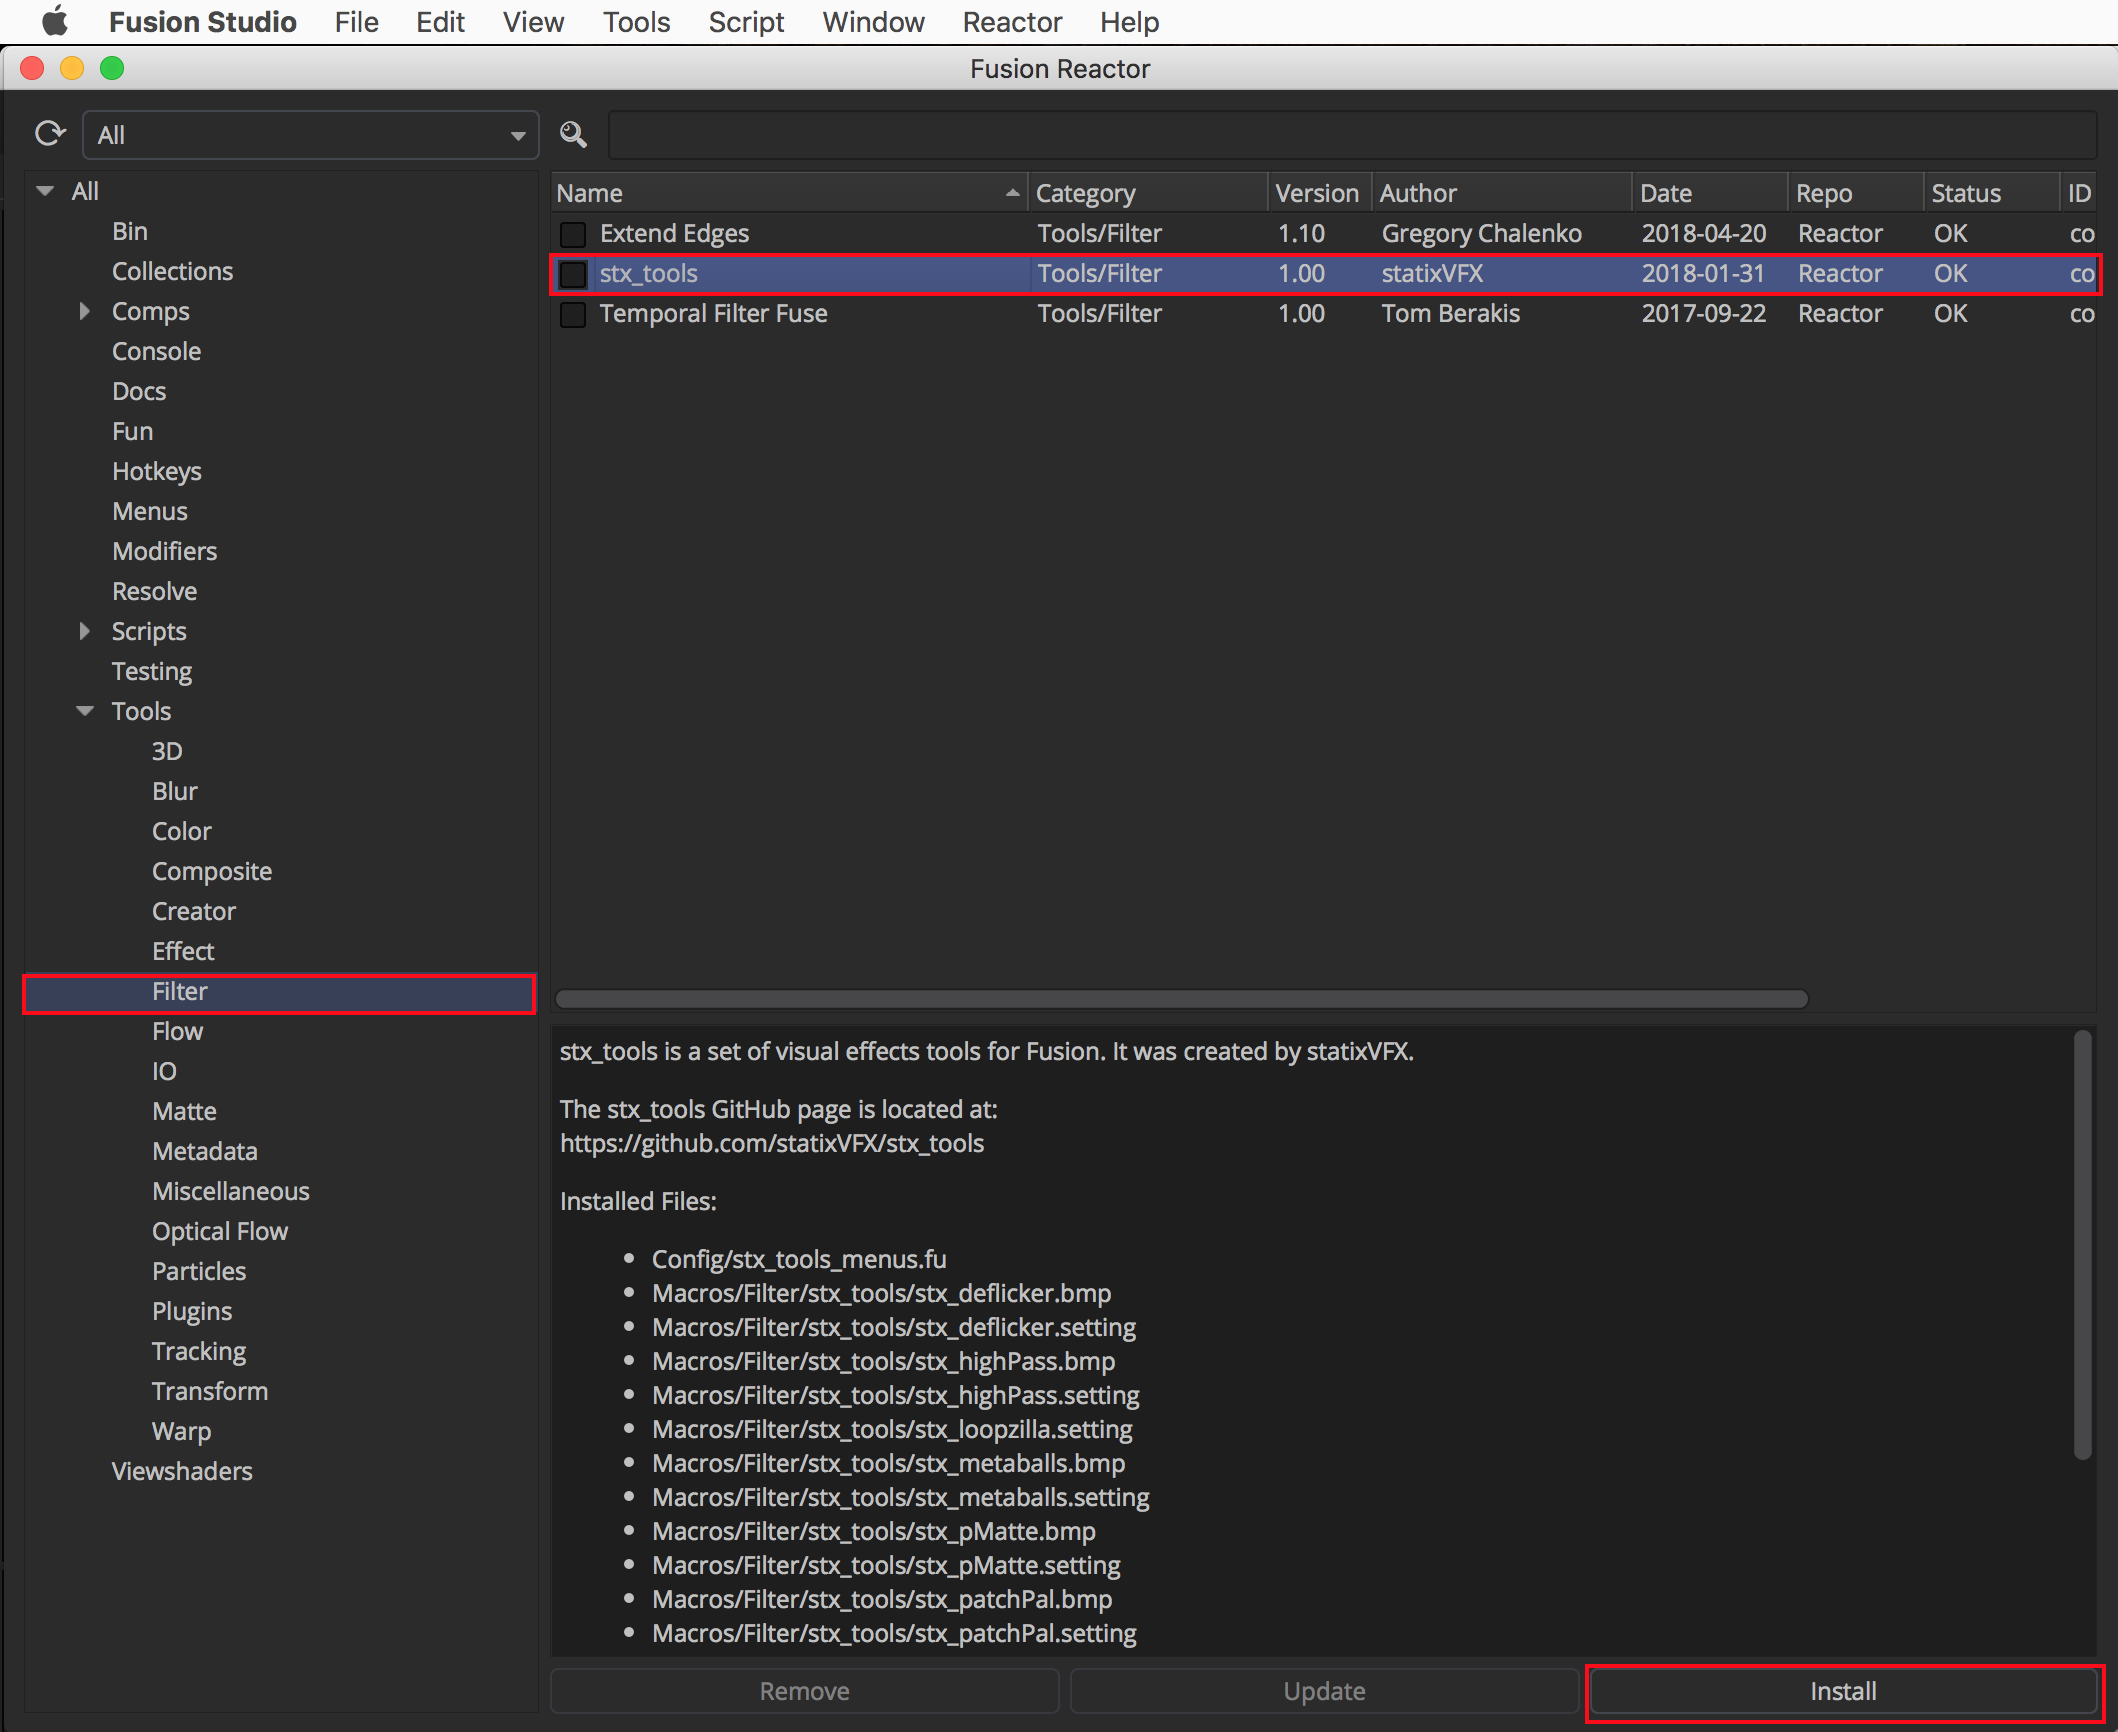Click the search magnifier icon
2118x1732 pixels.
point(573,134)
